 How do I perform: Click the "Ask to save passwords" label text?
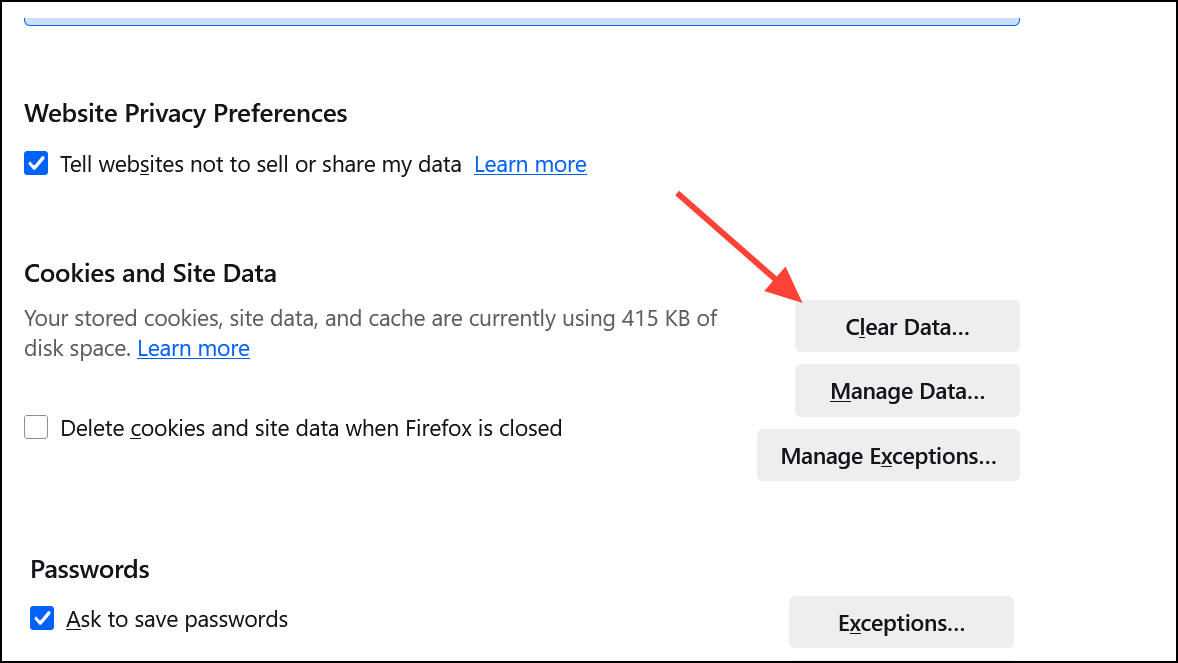point(177,619)
